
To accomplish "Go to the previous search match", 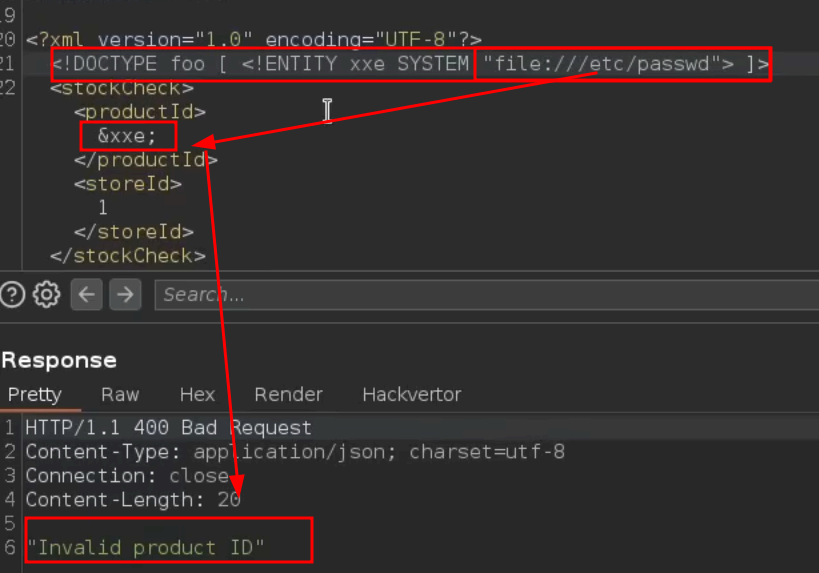I will pos(86,295).
